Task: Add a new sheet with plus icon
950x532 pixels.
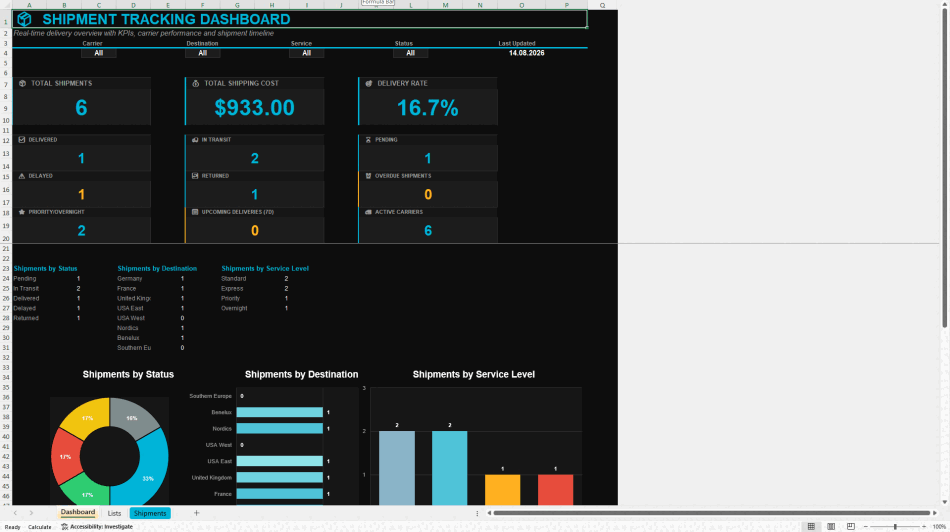Action: 196,513
